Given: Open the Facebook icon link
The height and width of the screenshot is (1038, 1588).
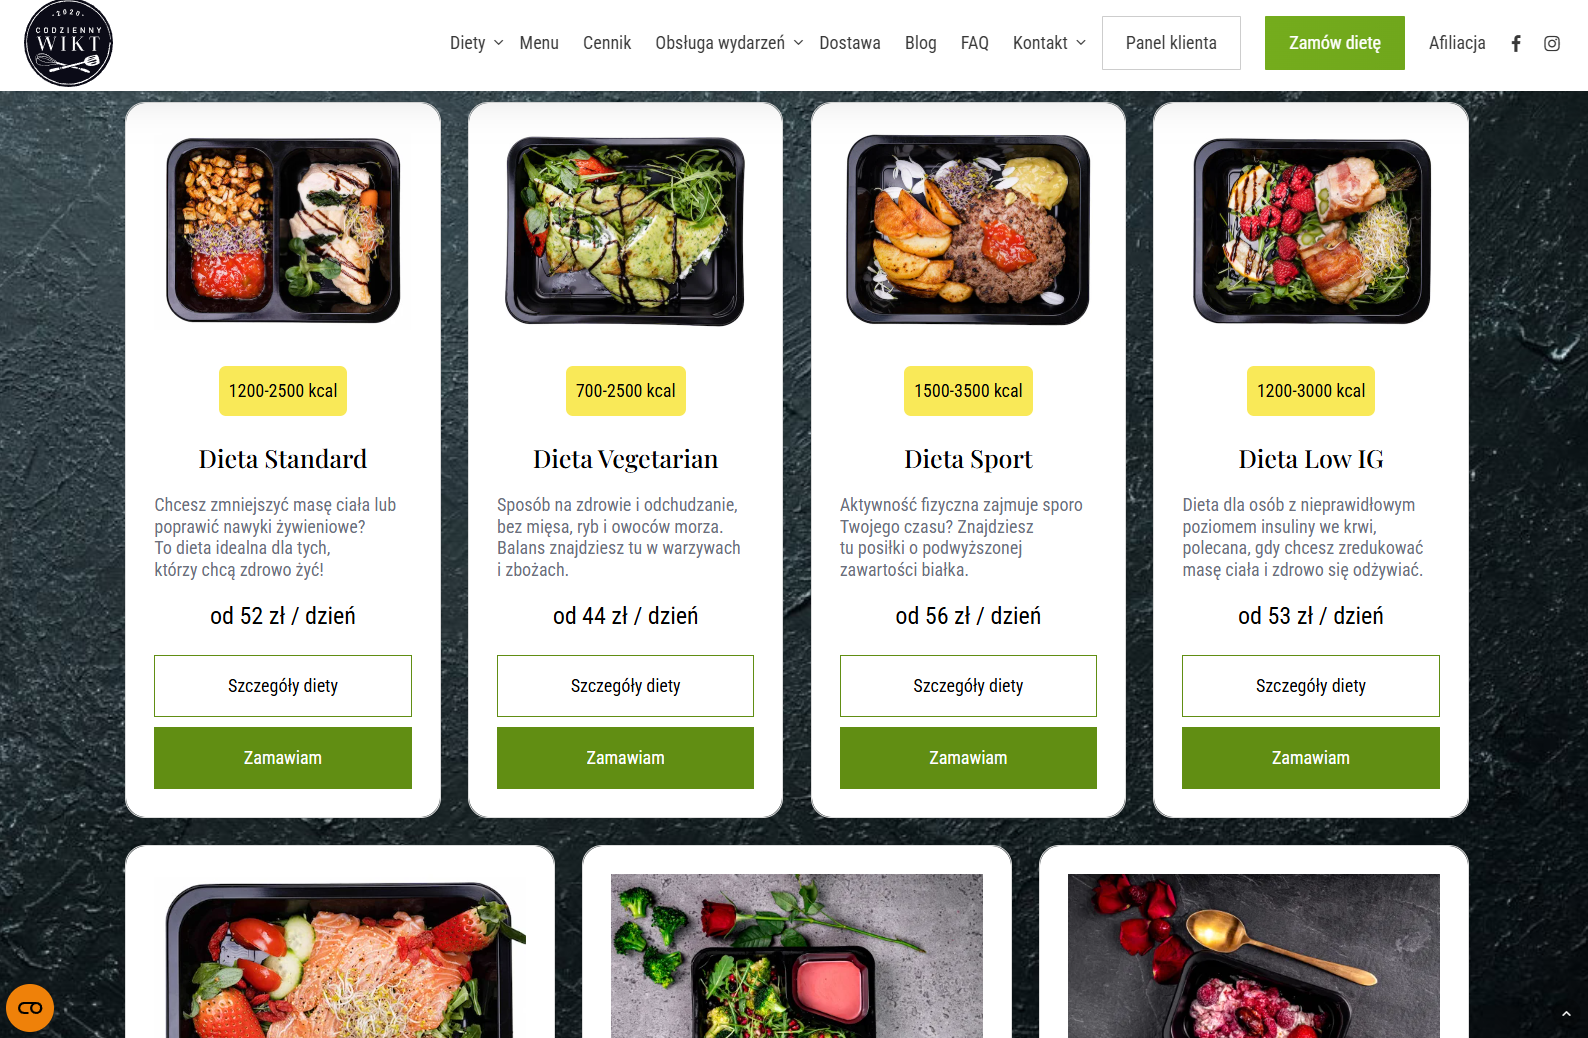Looking at the screenshot, I should click(x=1516, y=43).
